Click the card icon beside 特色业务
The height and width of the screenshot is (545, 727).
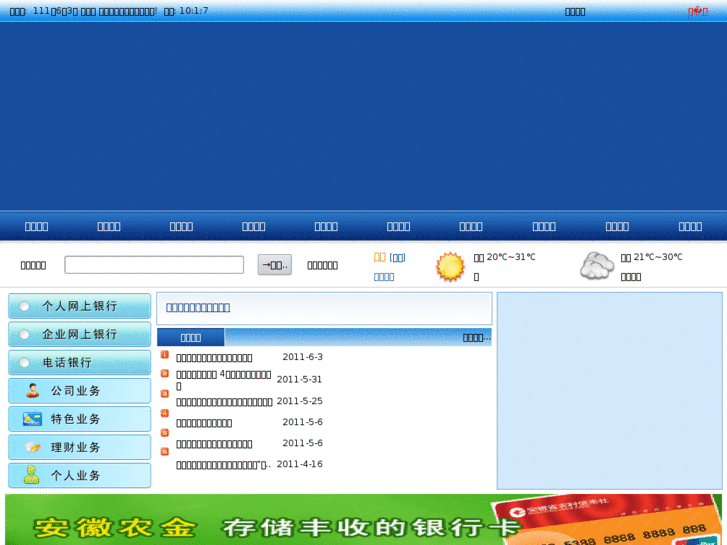pyautogui.click(x=32, y=419)
